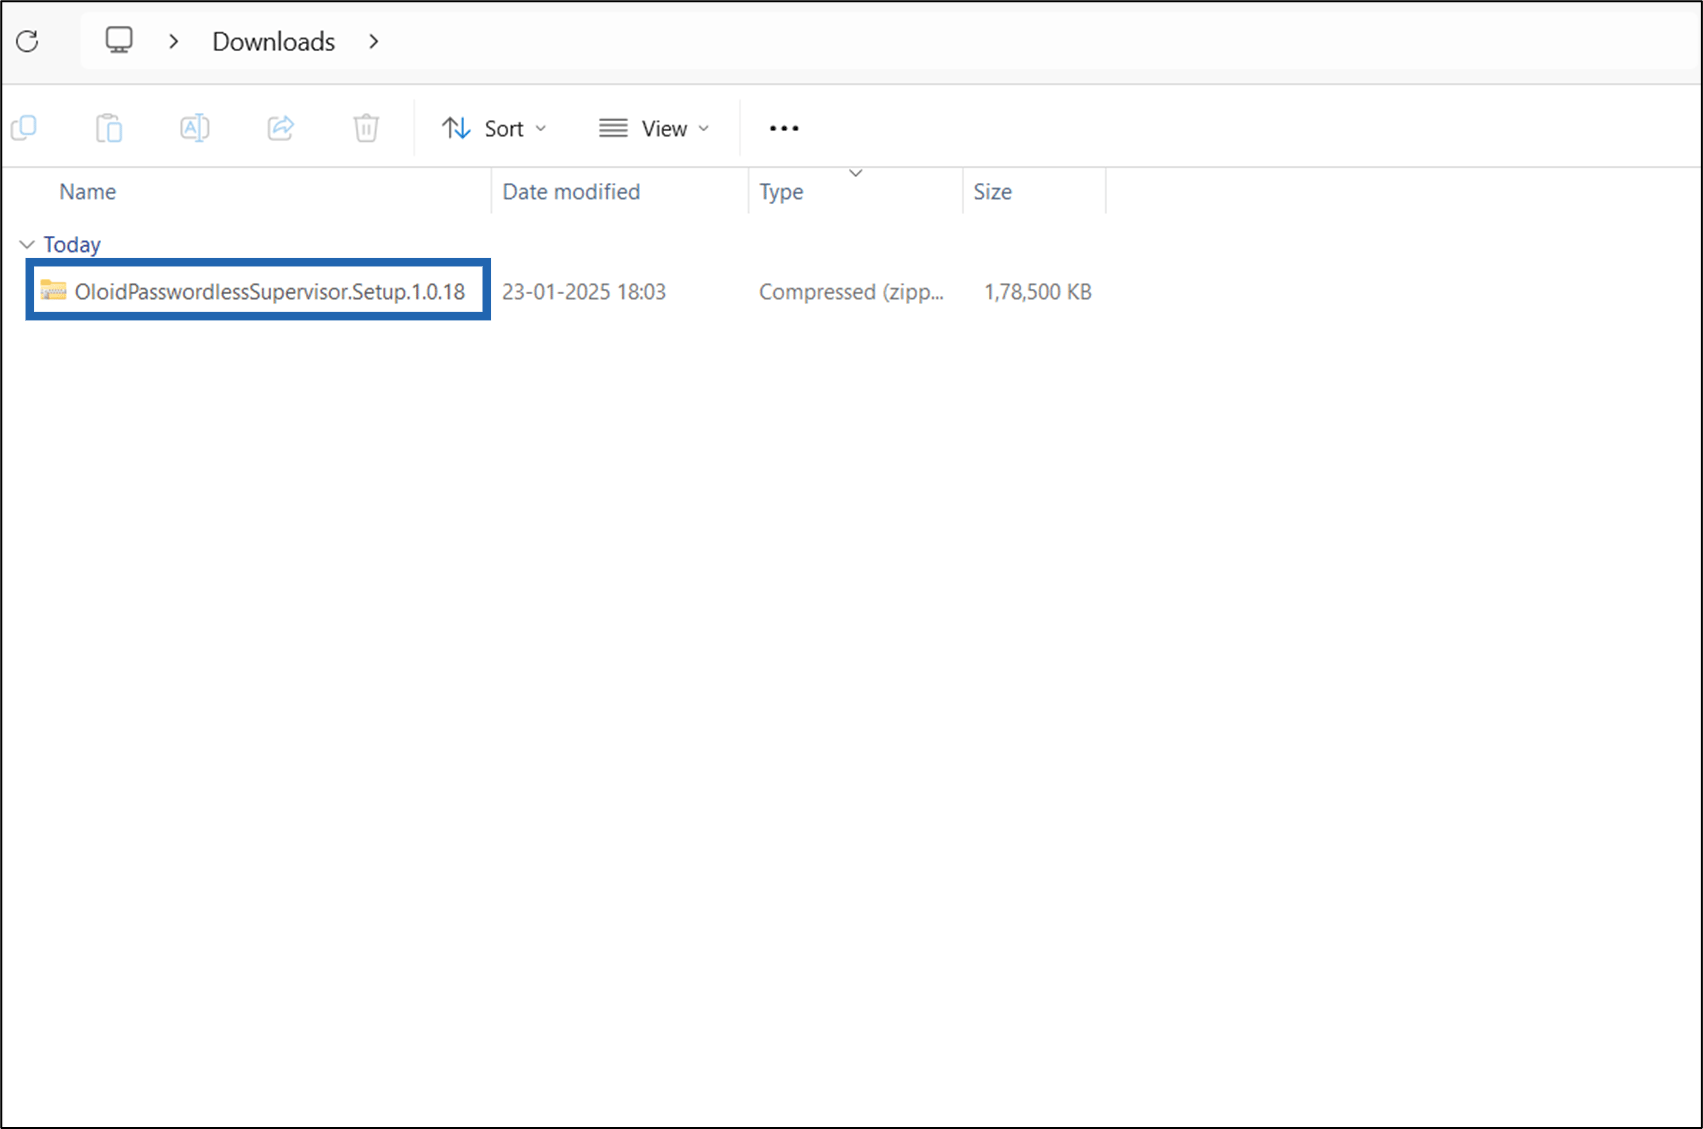Click the This PC monitor icon

click(x=119, y=40)
